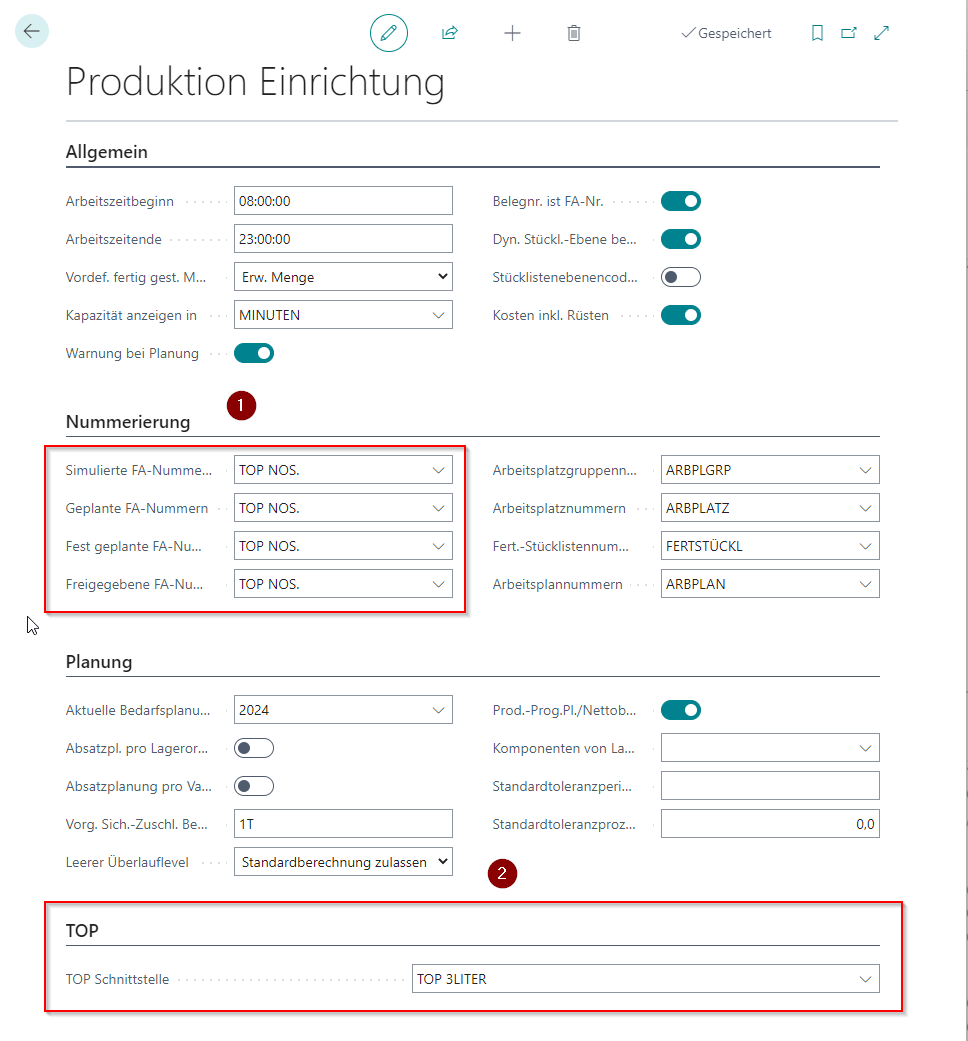Screen dimensions: 968x1041
Task: Open page in new window icon
Action: click(x=849, y=33)
